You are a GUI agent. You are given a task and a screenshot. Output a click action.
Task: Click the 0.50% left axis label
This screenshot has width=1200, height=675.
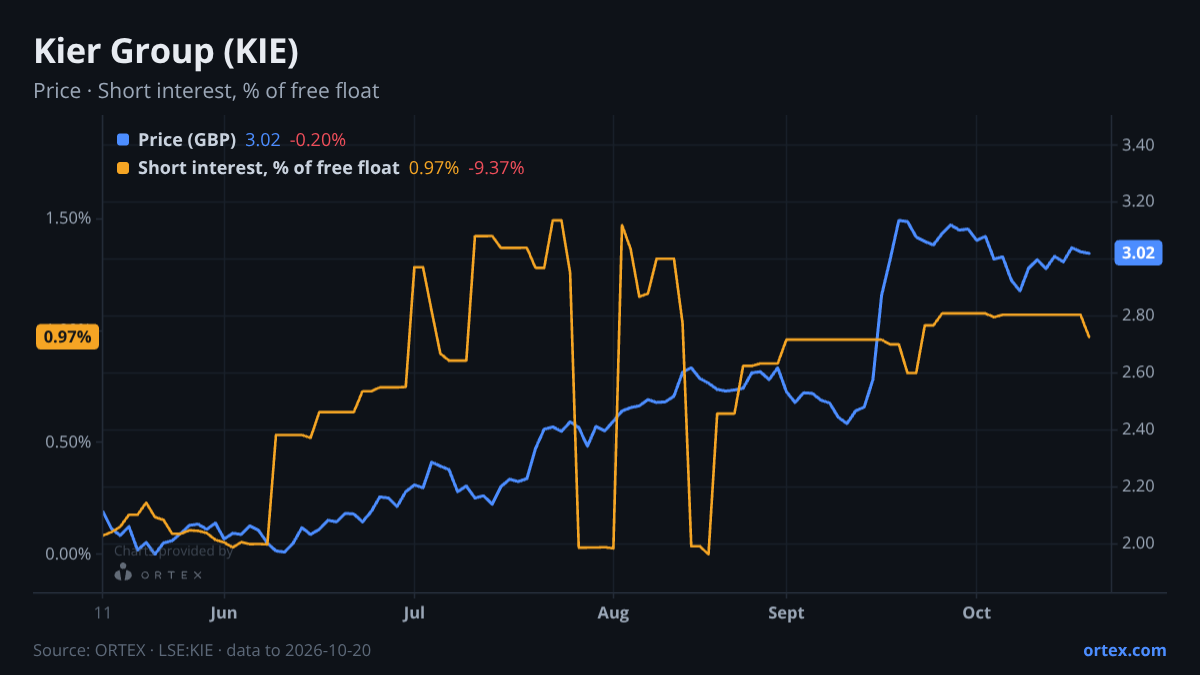click(x=68, y=442)
